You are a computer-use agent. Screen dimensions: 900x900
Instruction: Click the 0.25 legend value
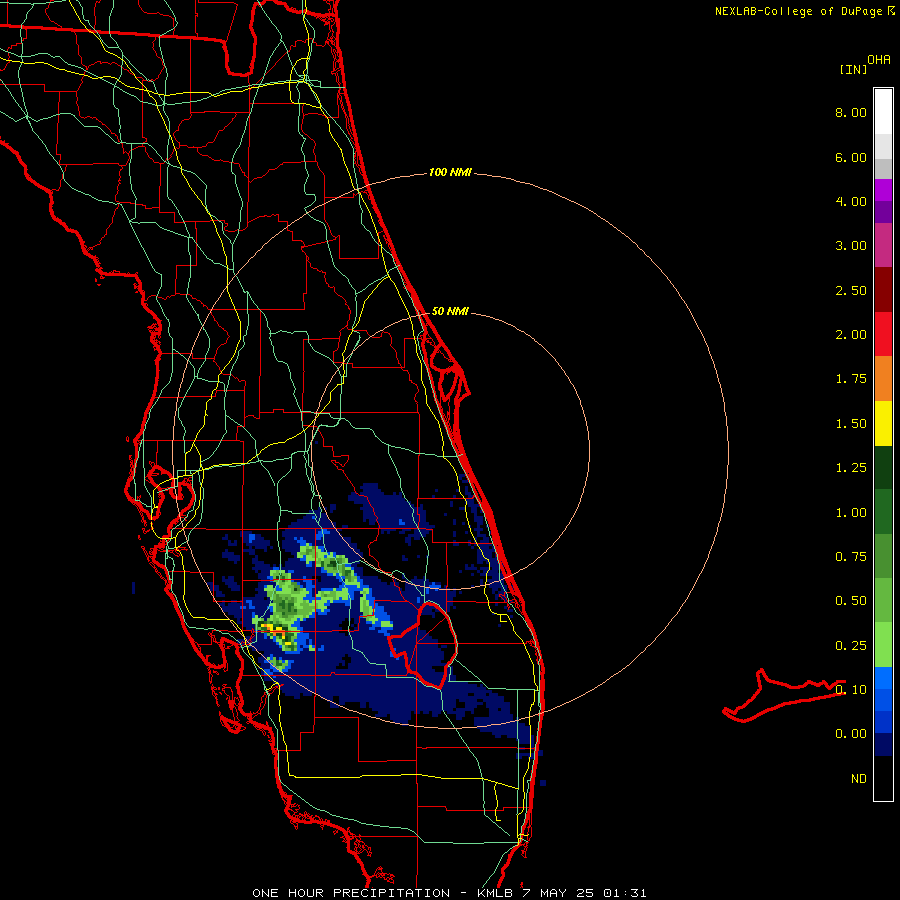coord(851,646)
